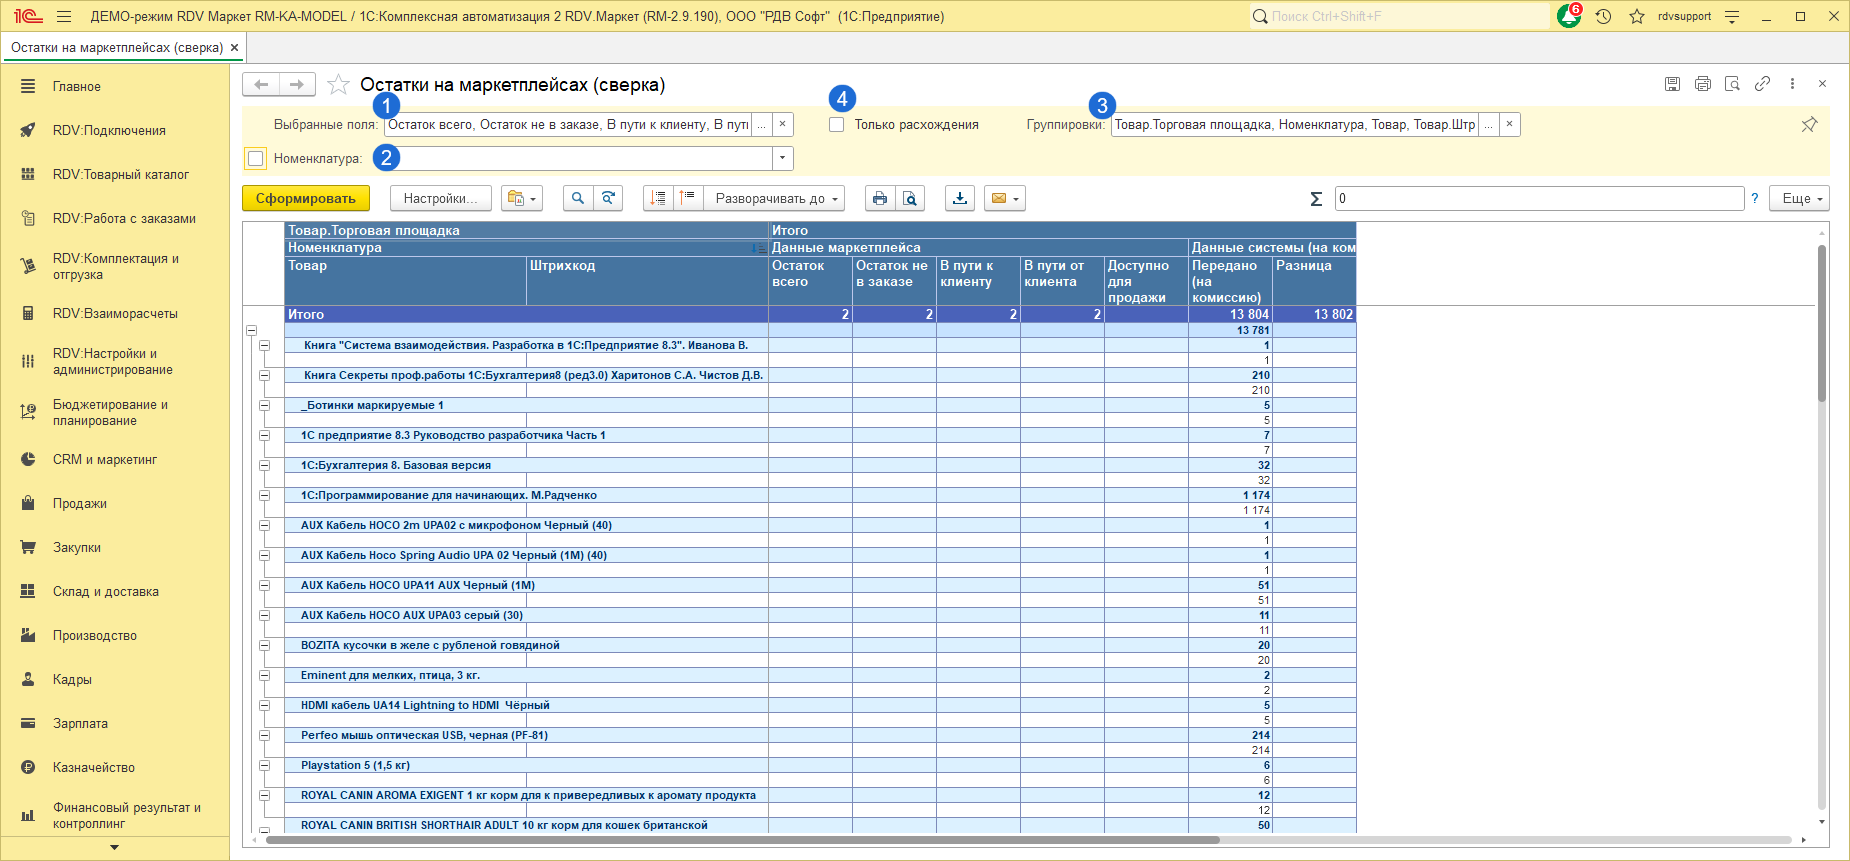Click the find magnifier icon in report toolbar
This screenshot has height=861, width=1850.
577,198
